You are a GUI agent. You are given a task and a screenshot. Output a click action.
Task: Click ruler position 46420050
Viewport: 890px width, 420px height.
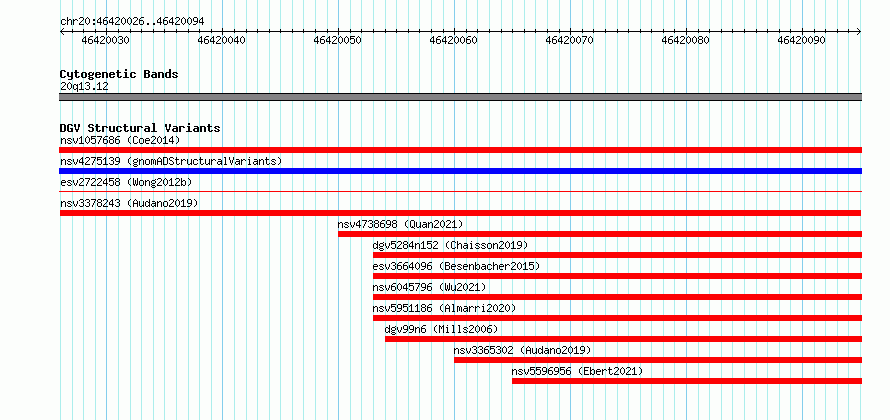338,40
